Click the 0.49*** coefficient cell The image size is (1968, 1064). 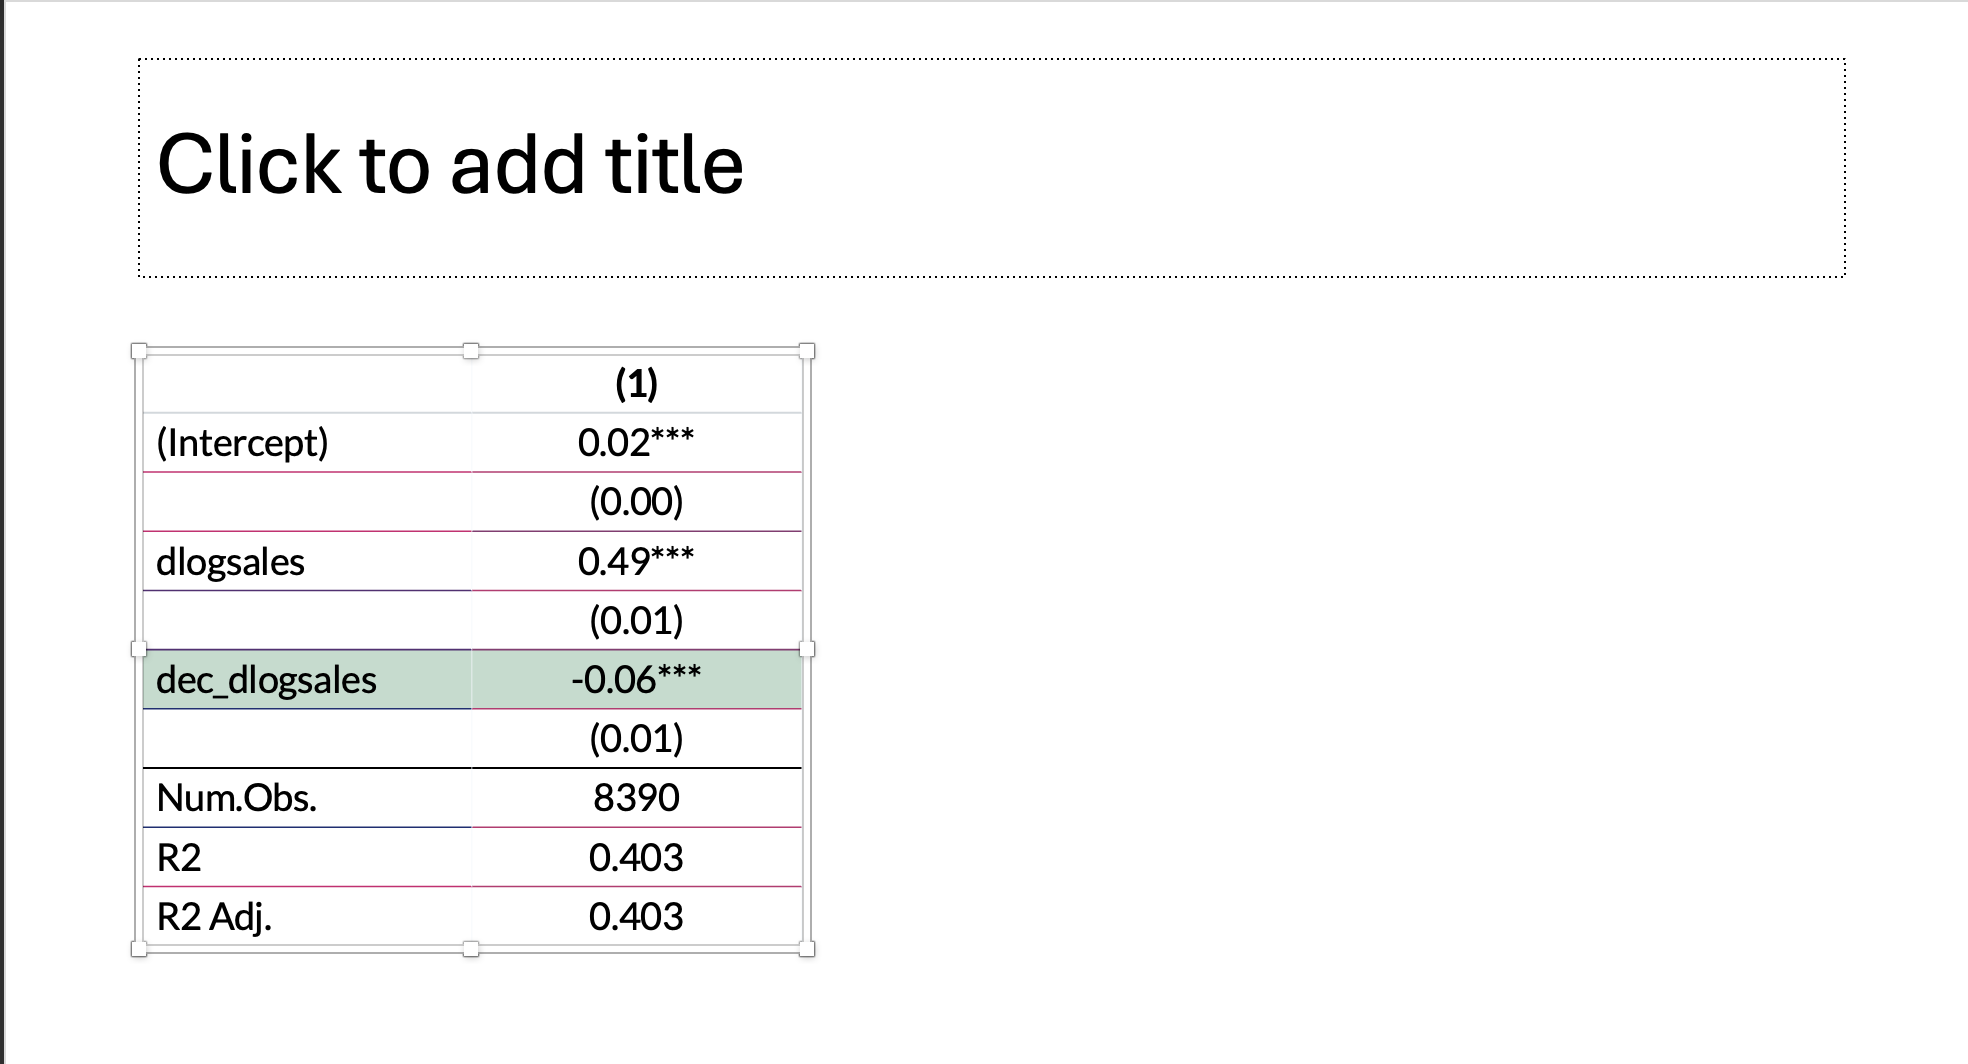pos(636,562)
